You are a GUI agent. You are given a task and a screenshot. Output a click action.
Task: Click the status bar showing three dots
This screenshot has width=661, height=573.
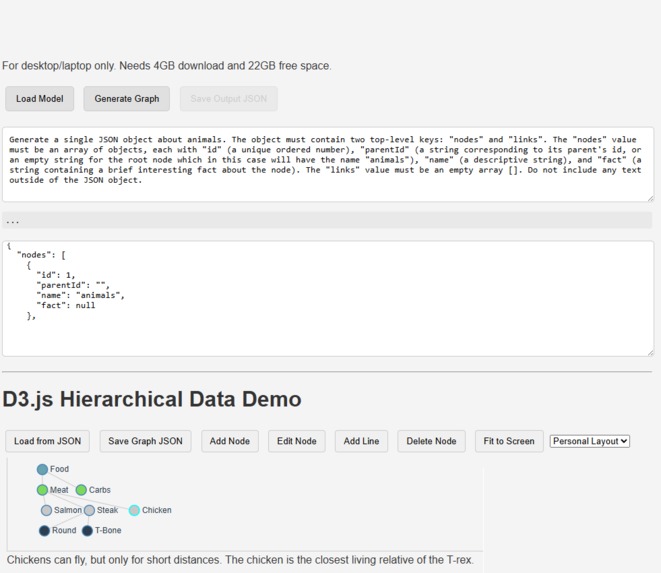(327, 221)
